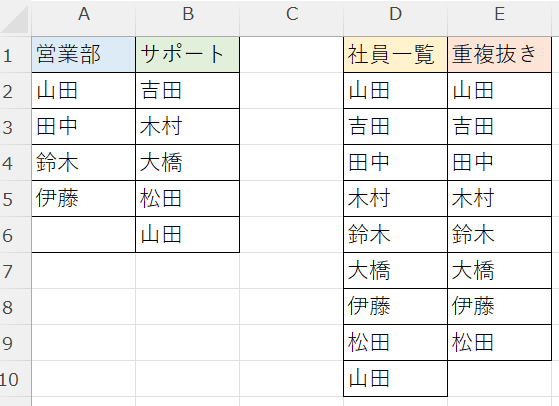
Task: Click the 社員一覧 header cell
Action: 395,55
